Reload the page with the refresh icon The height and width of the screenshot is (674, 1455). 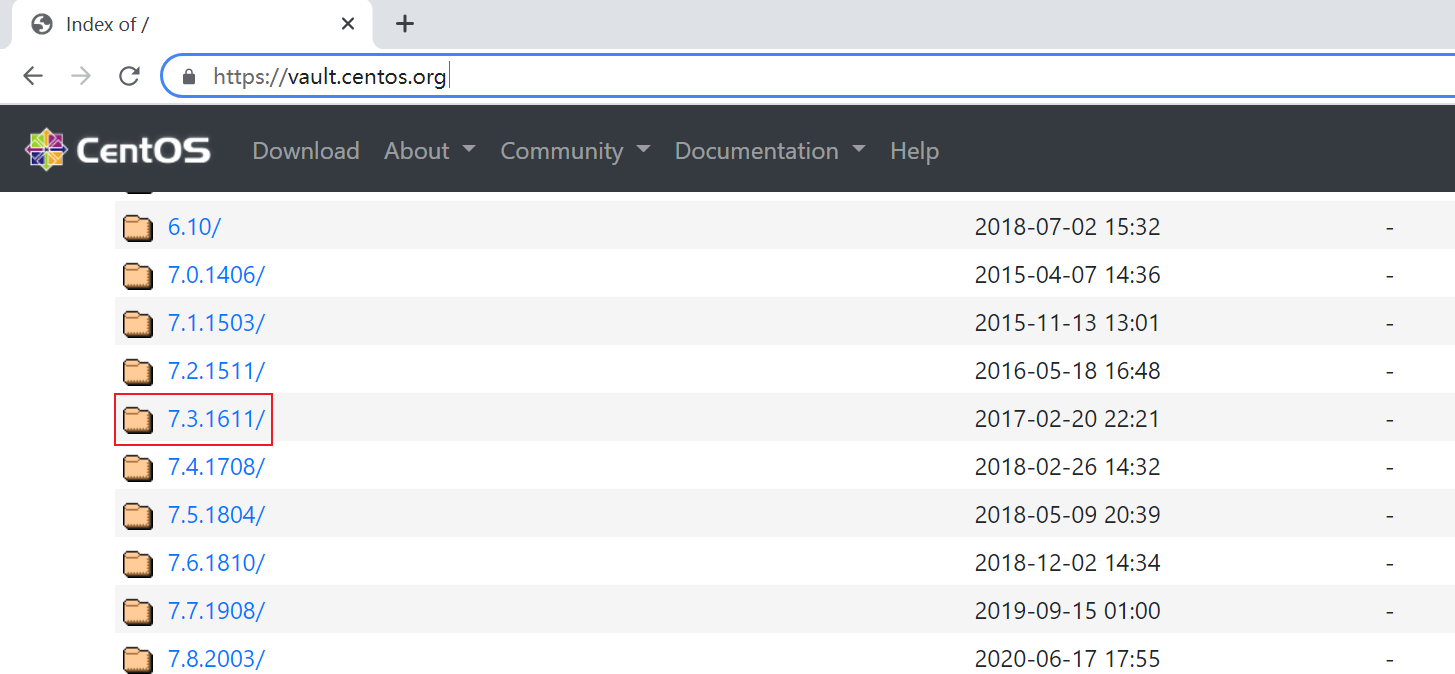[x=129, y=76]
